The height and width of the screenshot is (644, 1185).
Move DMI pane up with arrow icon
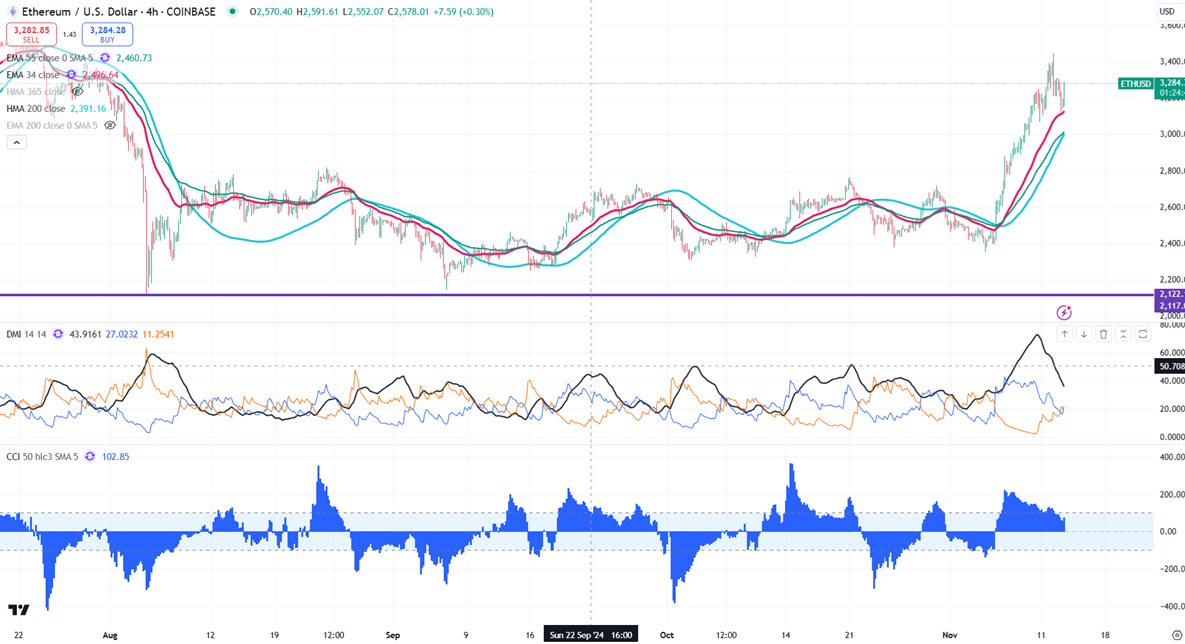[1064, 334]
